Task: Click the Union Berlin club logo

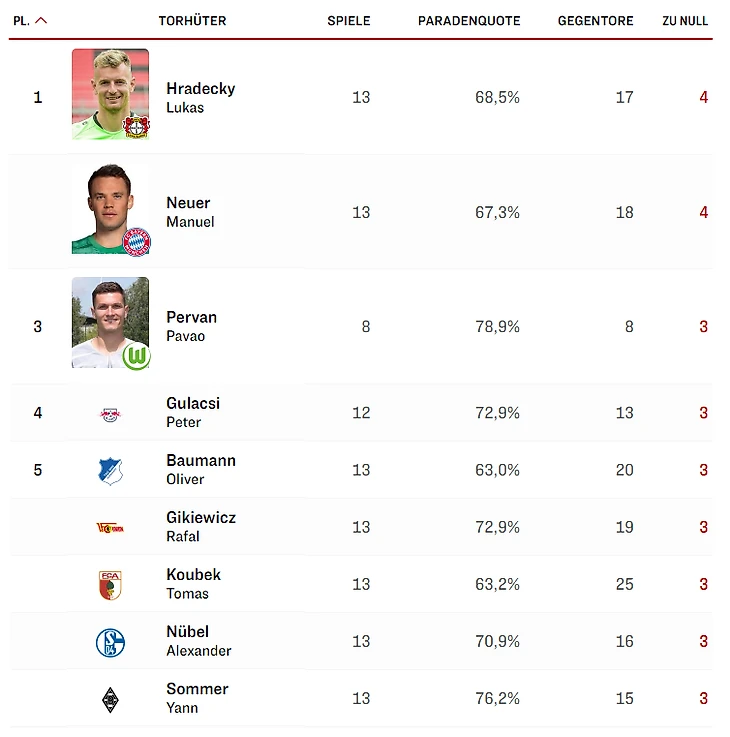Action: pos(110,527)
